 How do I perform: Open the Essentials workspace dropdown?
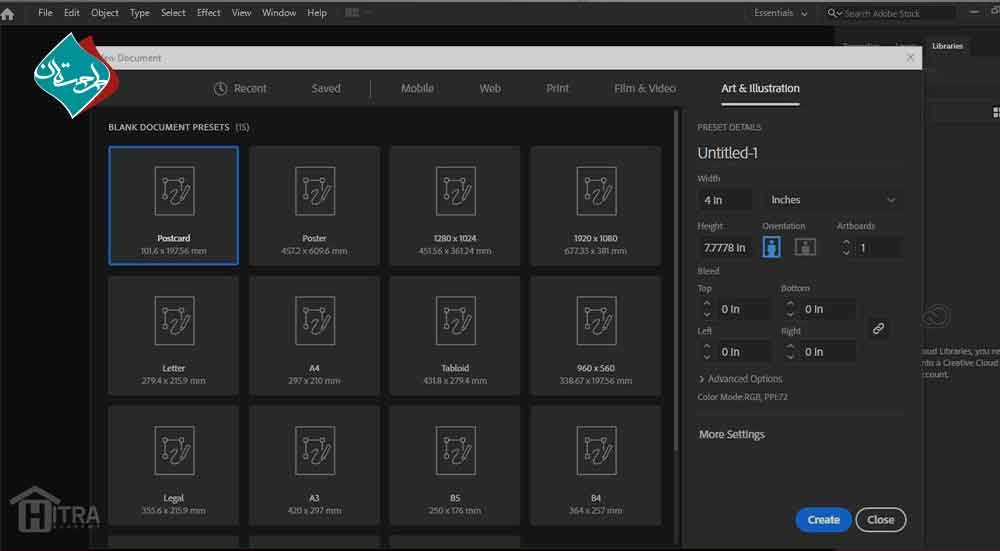click(x=780, y=13)
